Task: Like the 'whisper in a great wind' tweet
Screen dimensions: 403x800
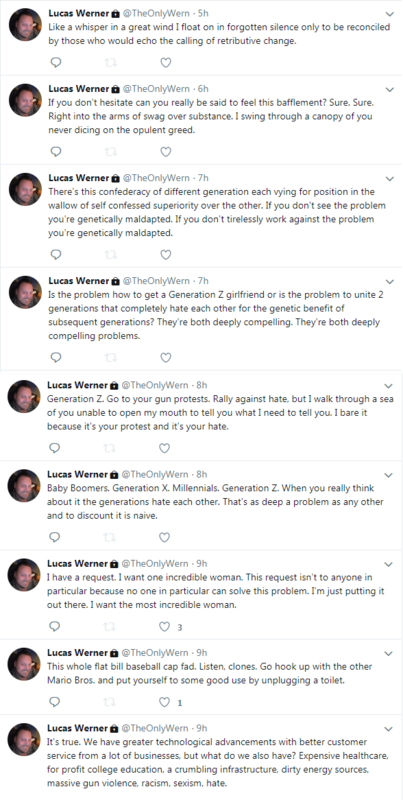Action: [x=166, y=62]
